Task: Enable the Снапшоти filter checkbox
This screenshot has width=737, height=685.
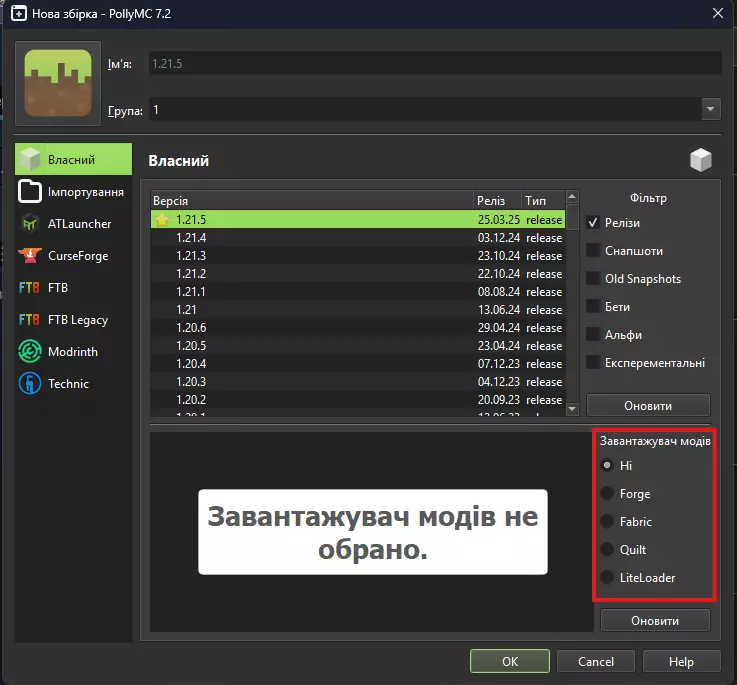Action: coord(593,250)
